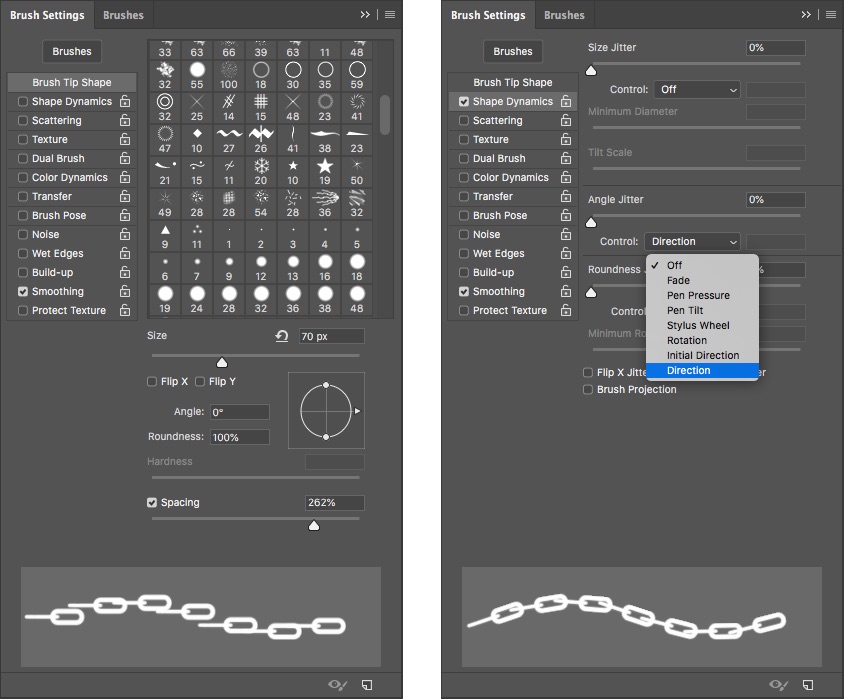Toggle the live brush preview icon in right panel
Viewport: 844px width, 699px height.
(x=779, y=684)
